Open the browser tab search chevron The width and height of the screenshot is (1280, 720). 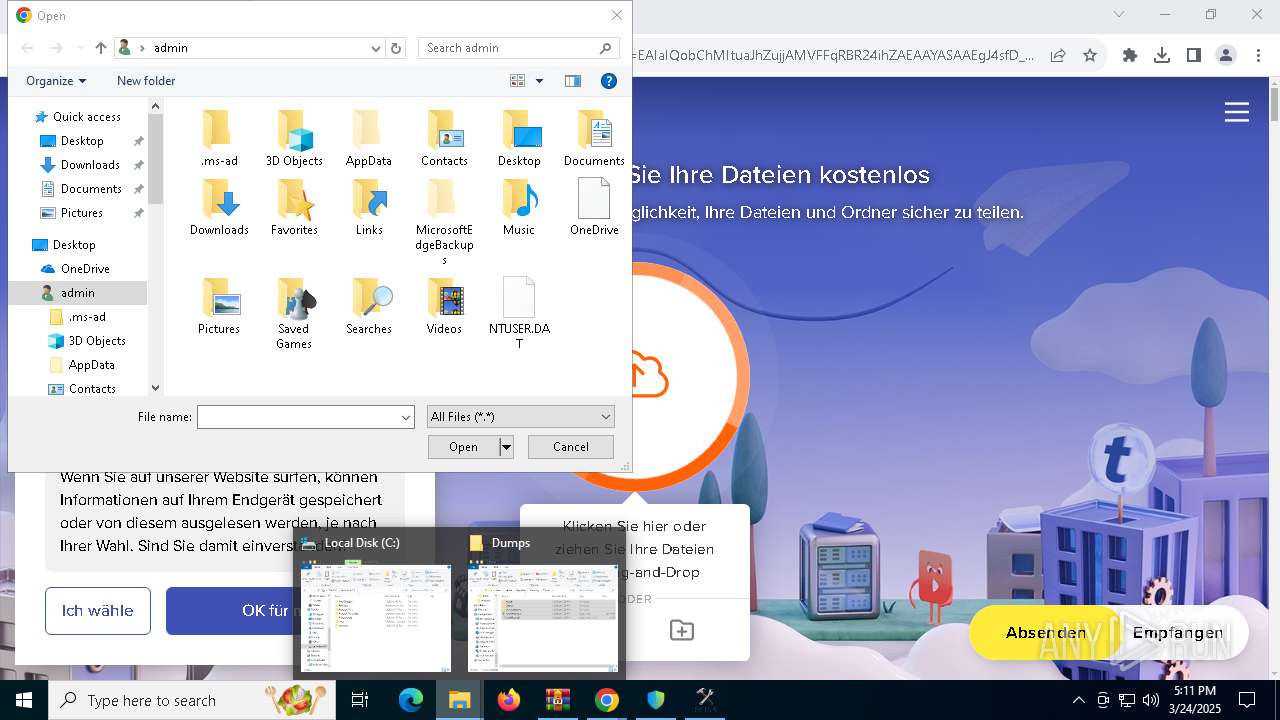1119,14
